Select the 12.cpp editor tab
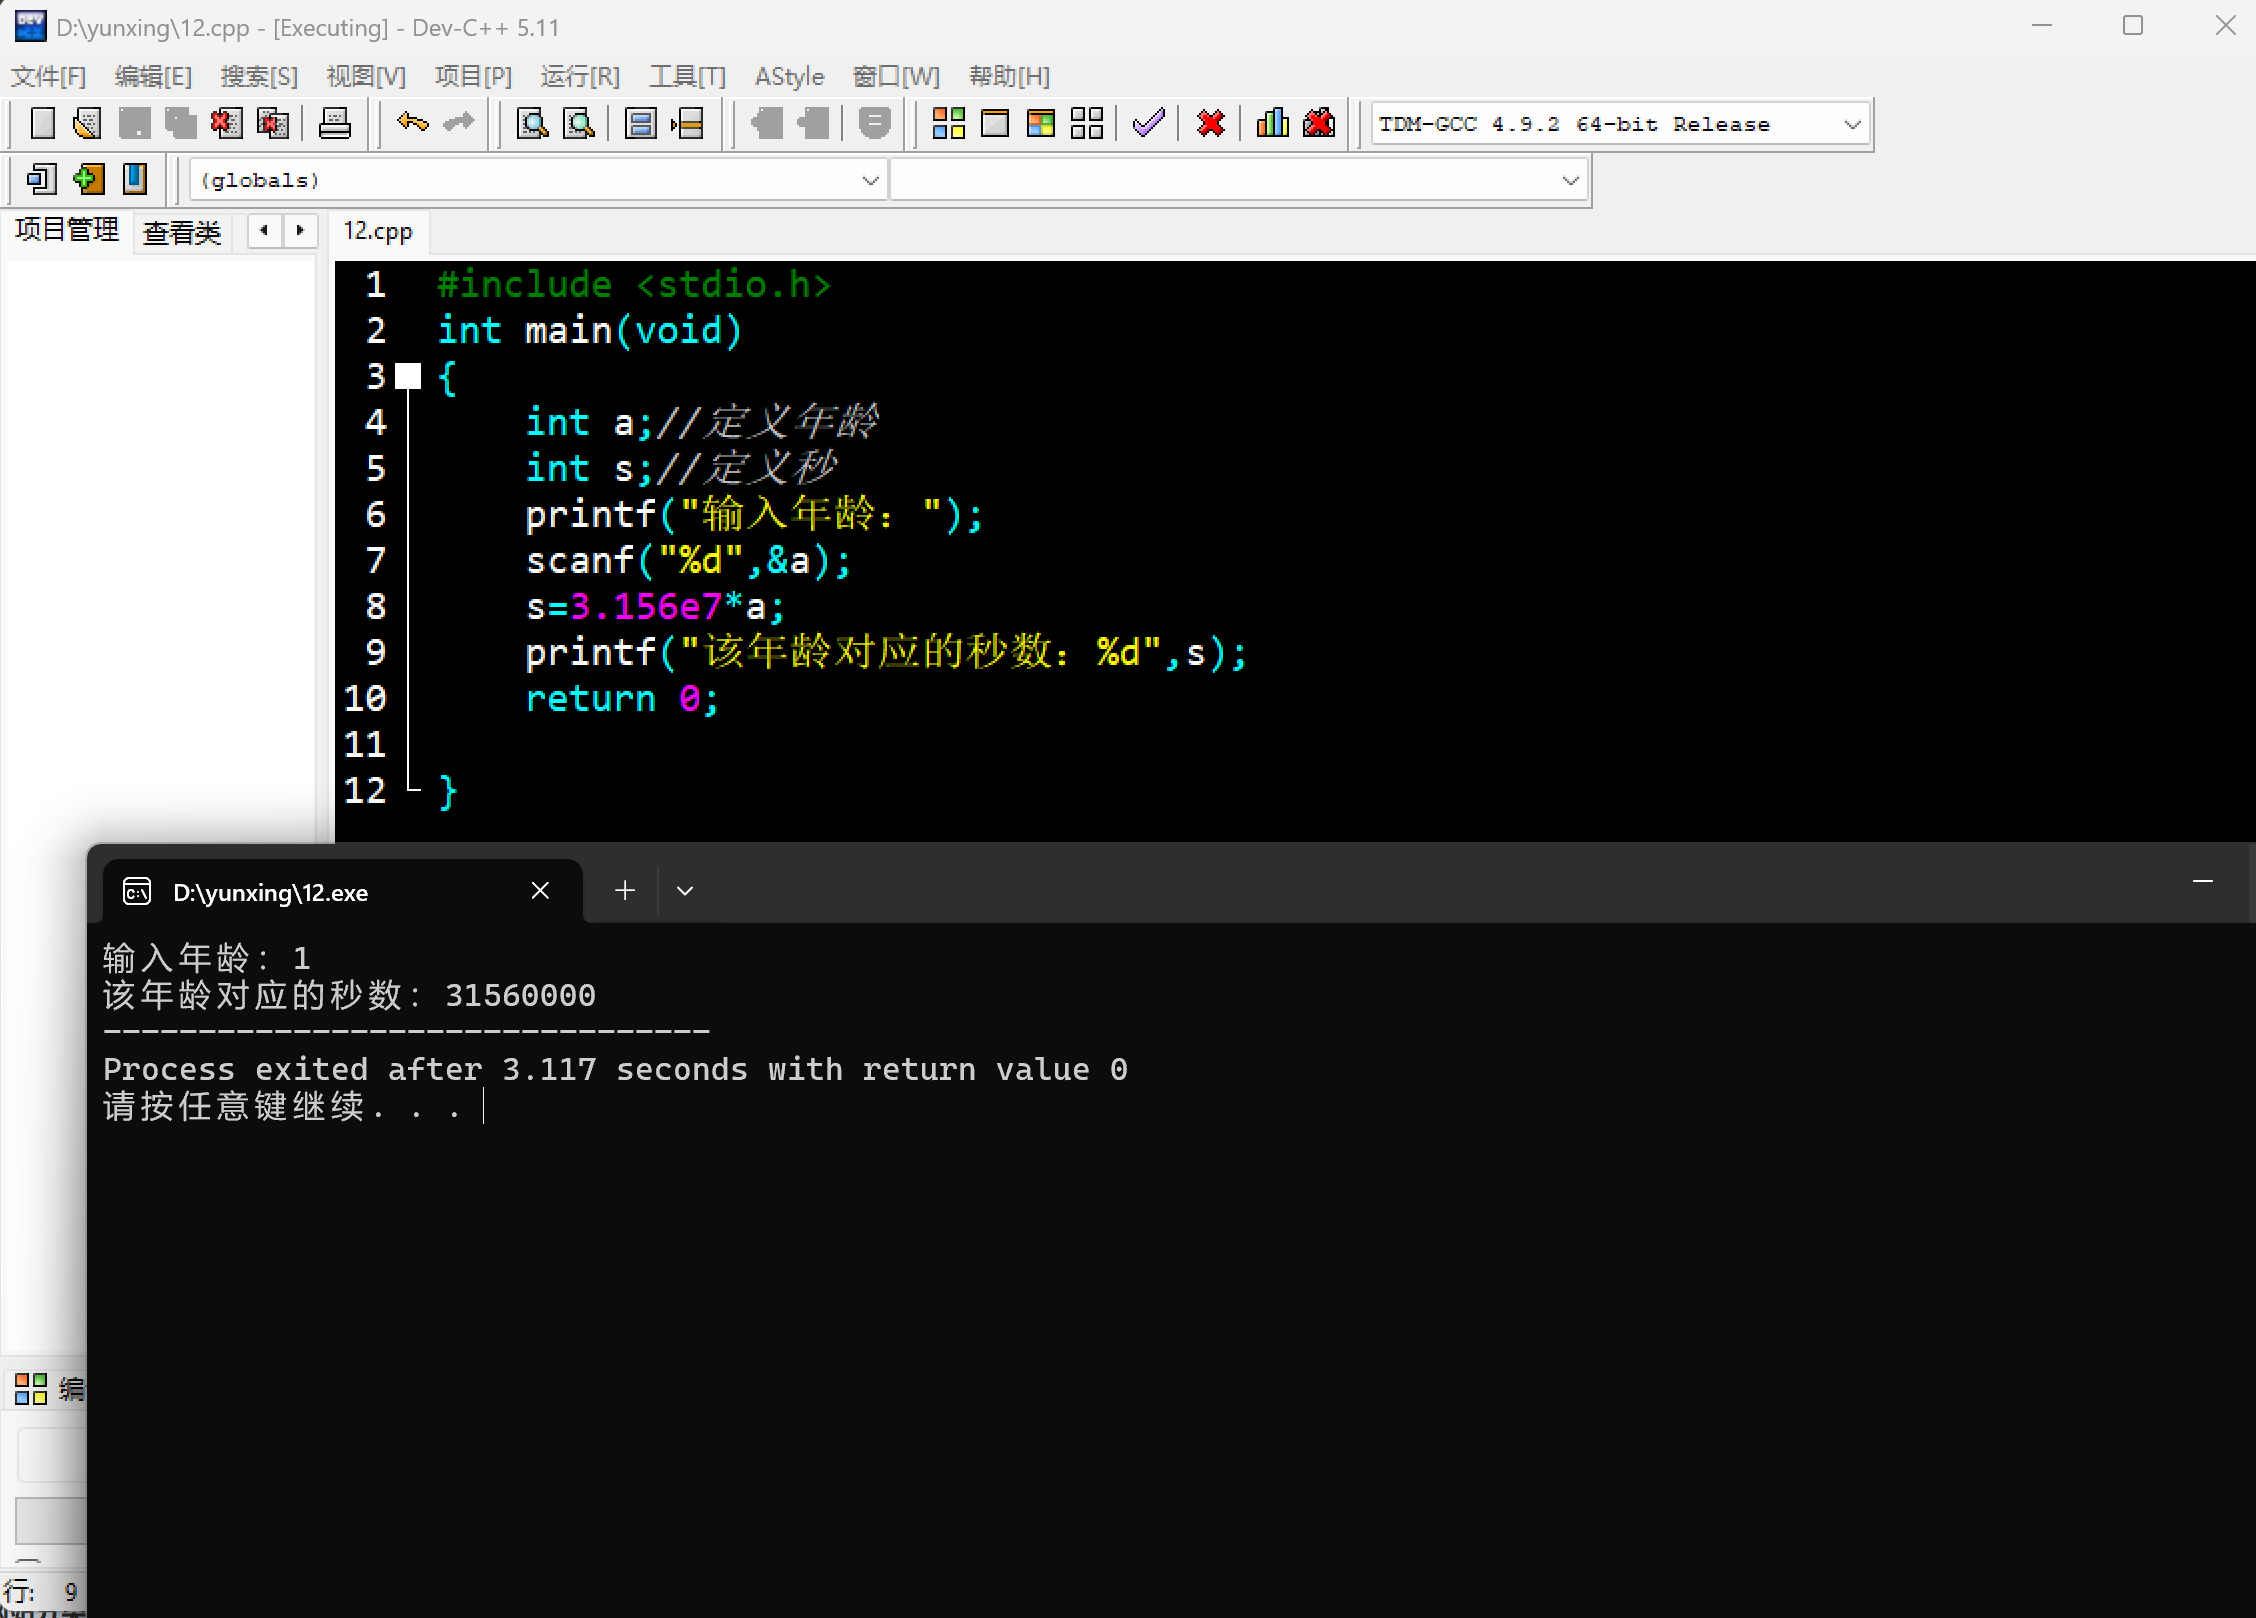 click(378, 232)
